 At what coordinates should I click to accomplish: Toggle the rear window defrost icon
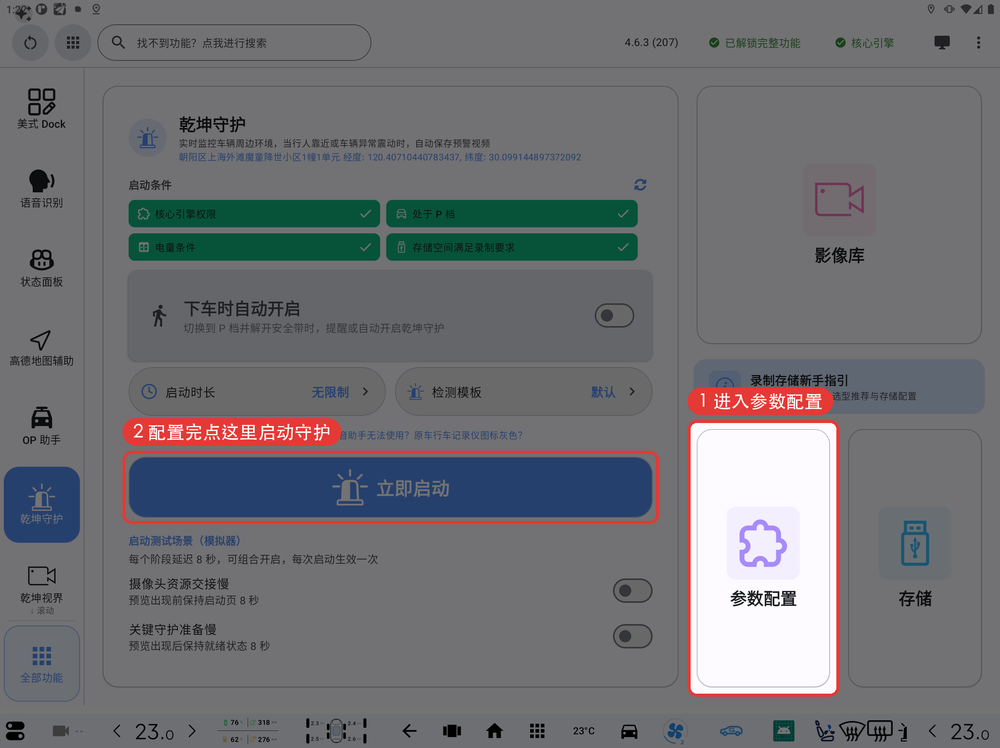pos(880,731)
